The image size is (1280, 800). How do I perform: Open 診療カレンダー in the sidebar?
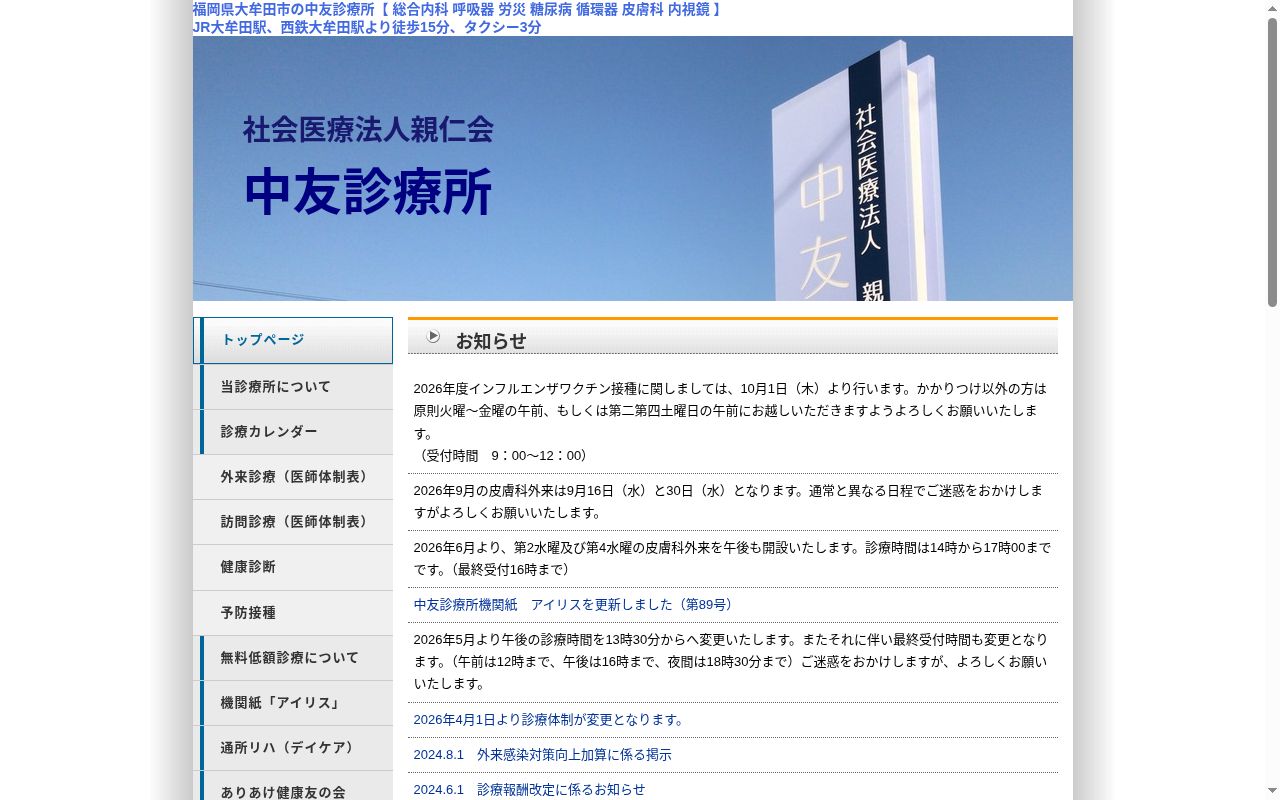tap(293, 432)
